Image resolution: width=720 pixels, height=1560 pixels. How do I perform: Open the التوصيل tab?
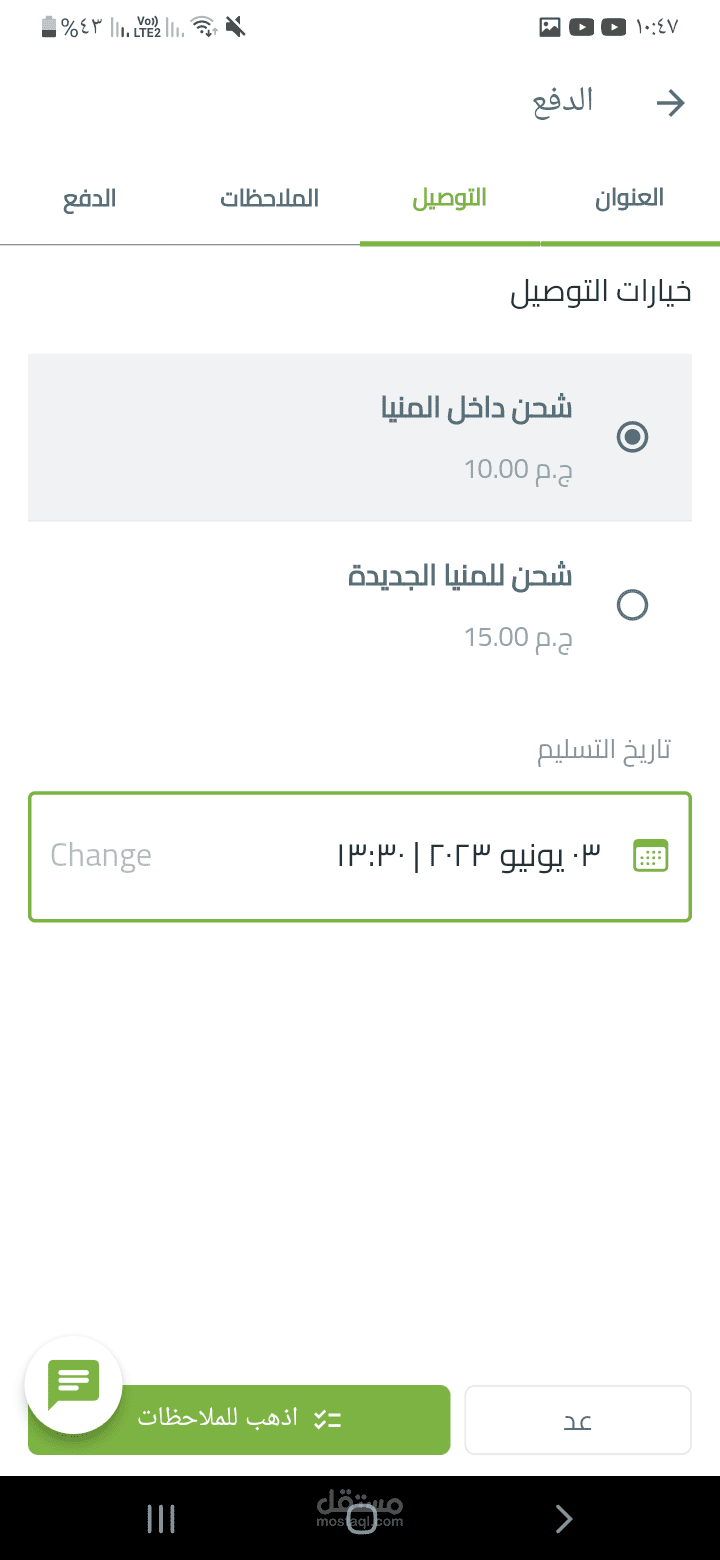450,197
